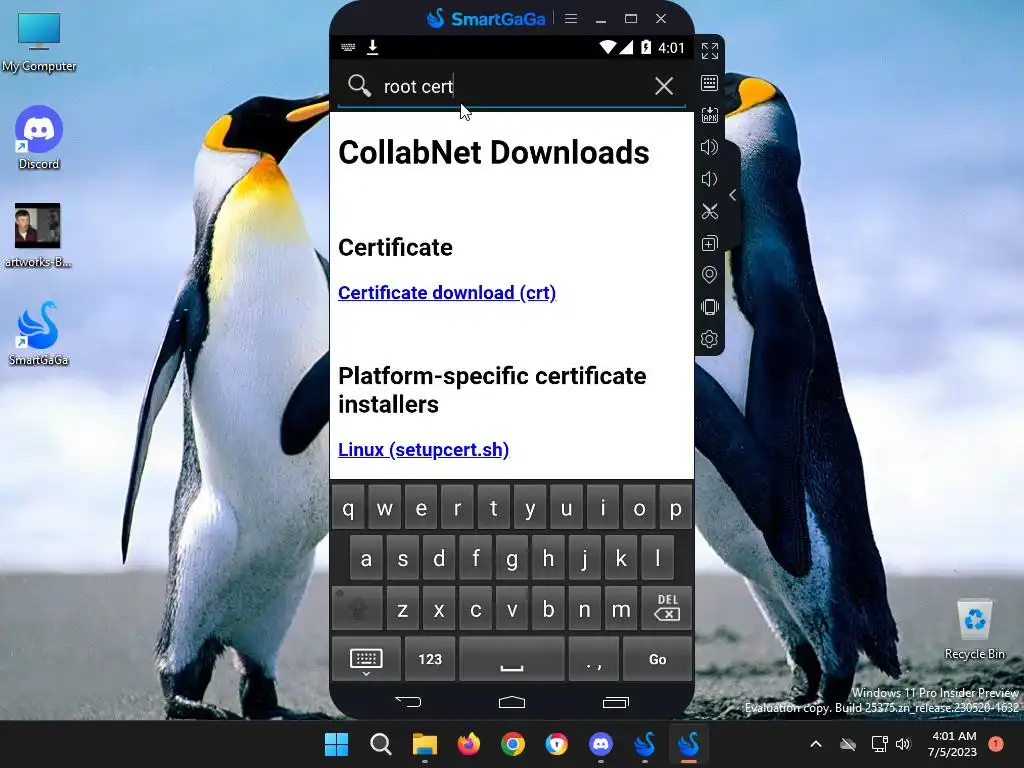
Task: Clear search text with the X icon
Action: tap(664, 86)
